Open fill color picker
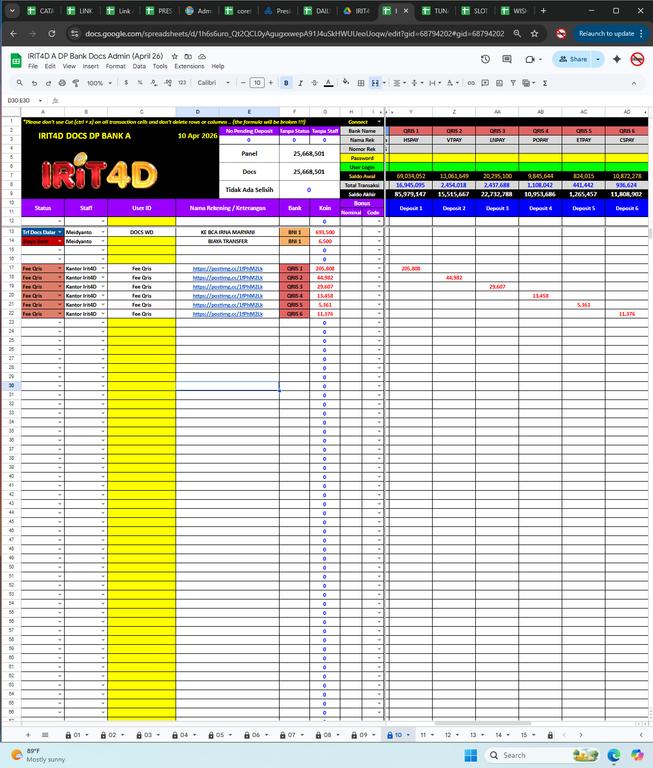653x768 pixels. click(346, 83)
